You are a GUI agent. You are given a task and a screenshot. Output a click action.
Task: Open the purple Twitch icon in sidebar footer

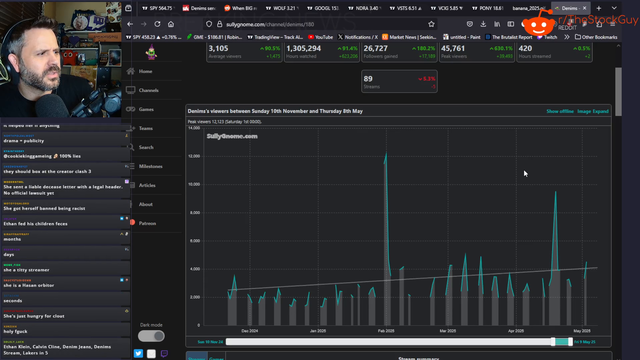coord(164,353)
